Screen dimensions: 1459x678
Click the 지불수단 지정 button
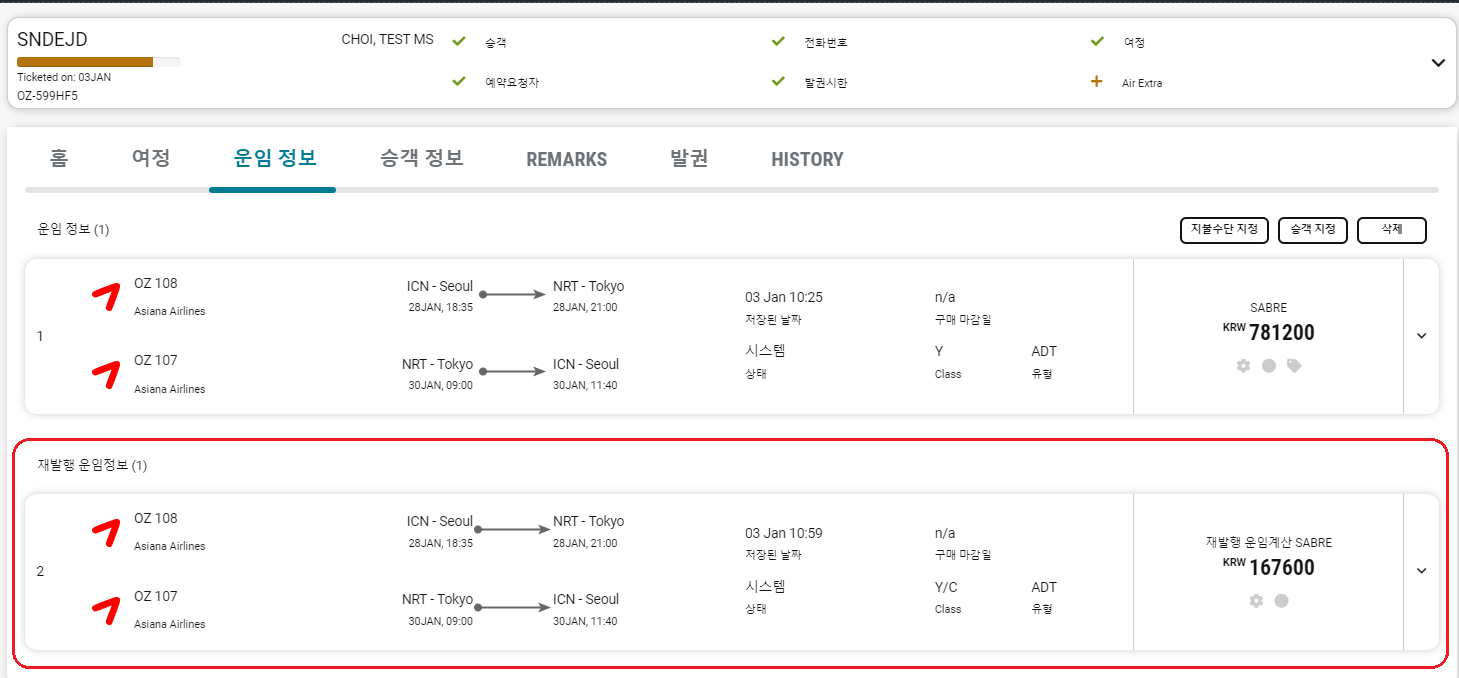tap(1224, 230)
